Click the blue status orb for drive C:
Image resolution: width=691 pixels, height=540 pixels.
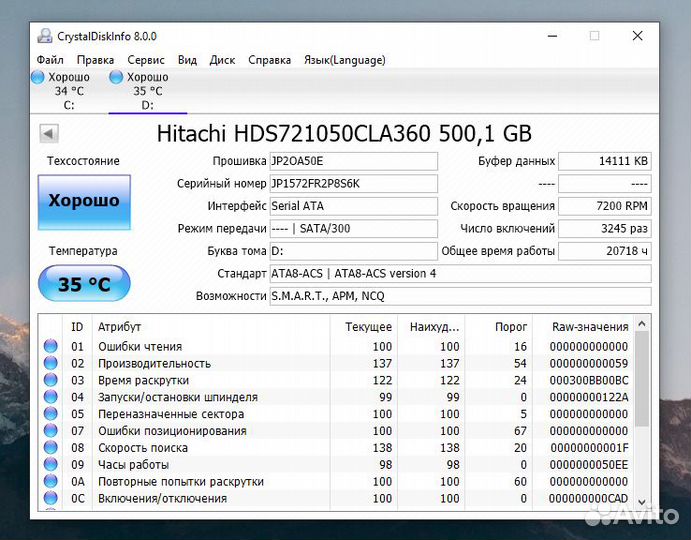[x=38, y=77]
